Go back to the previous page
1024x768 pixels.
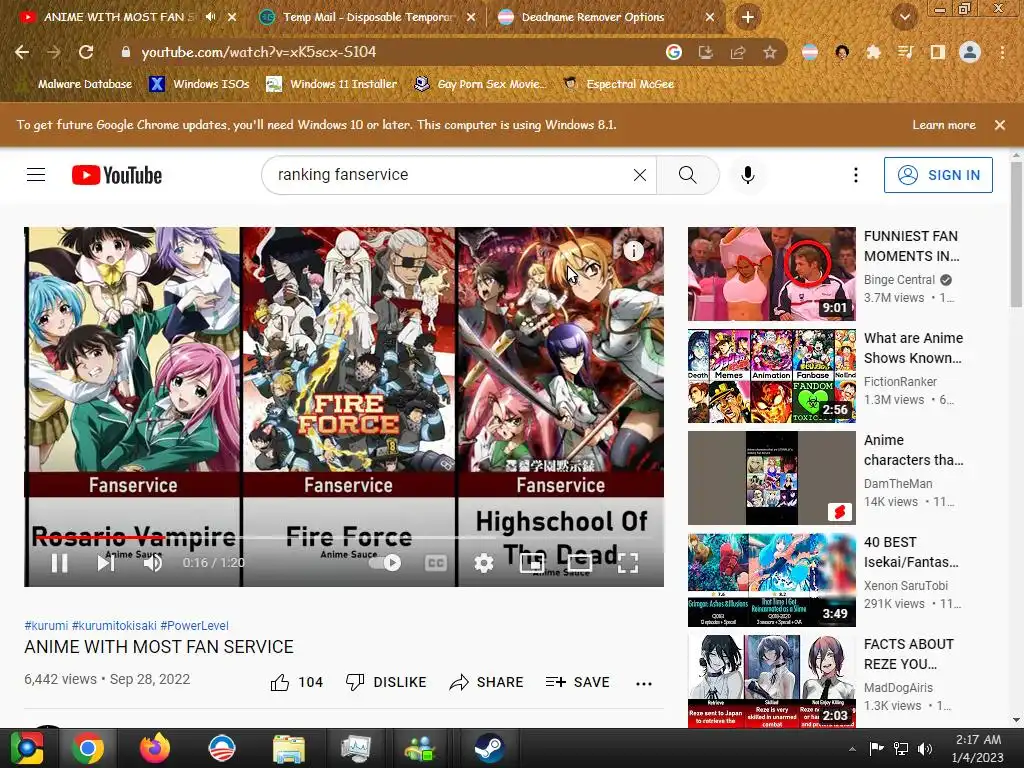pyautogui.click(x=22, y=52)
